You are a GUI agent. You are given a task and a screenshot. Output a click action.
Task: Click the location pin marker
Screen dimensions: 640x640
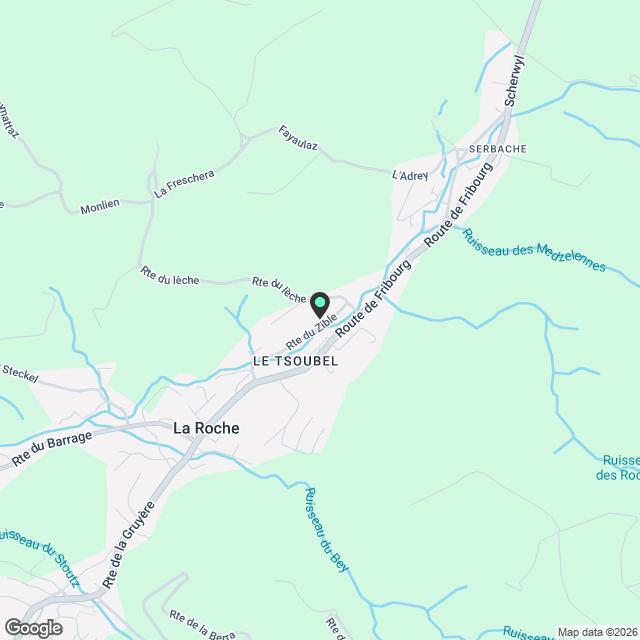320,305
